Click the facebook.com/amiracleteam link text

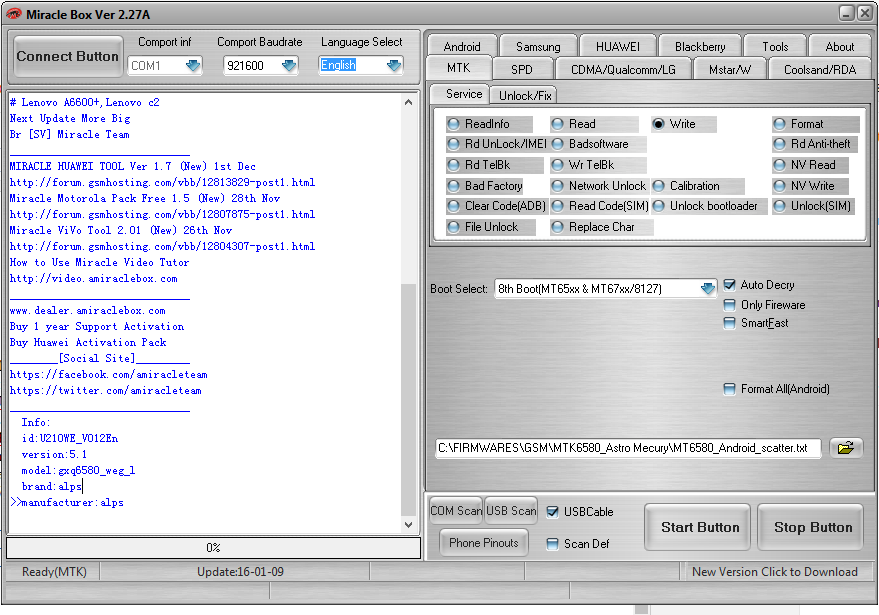tap(109, 374)
